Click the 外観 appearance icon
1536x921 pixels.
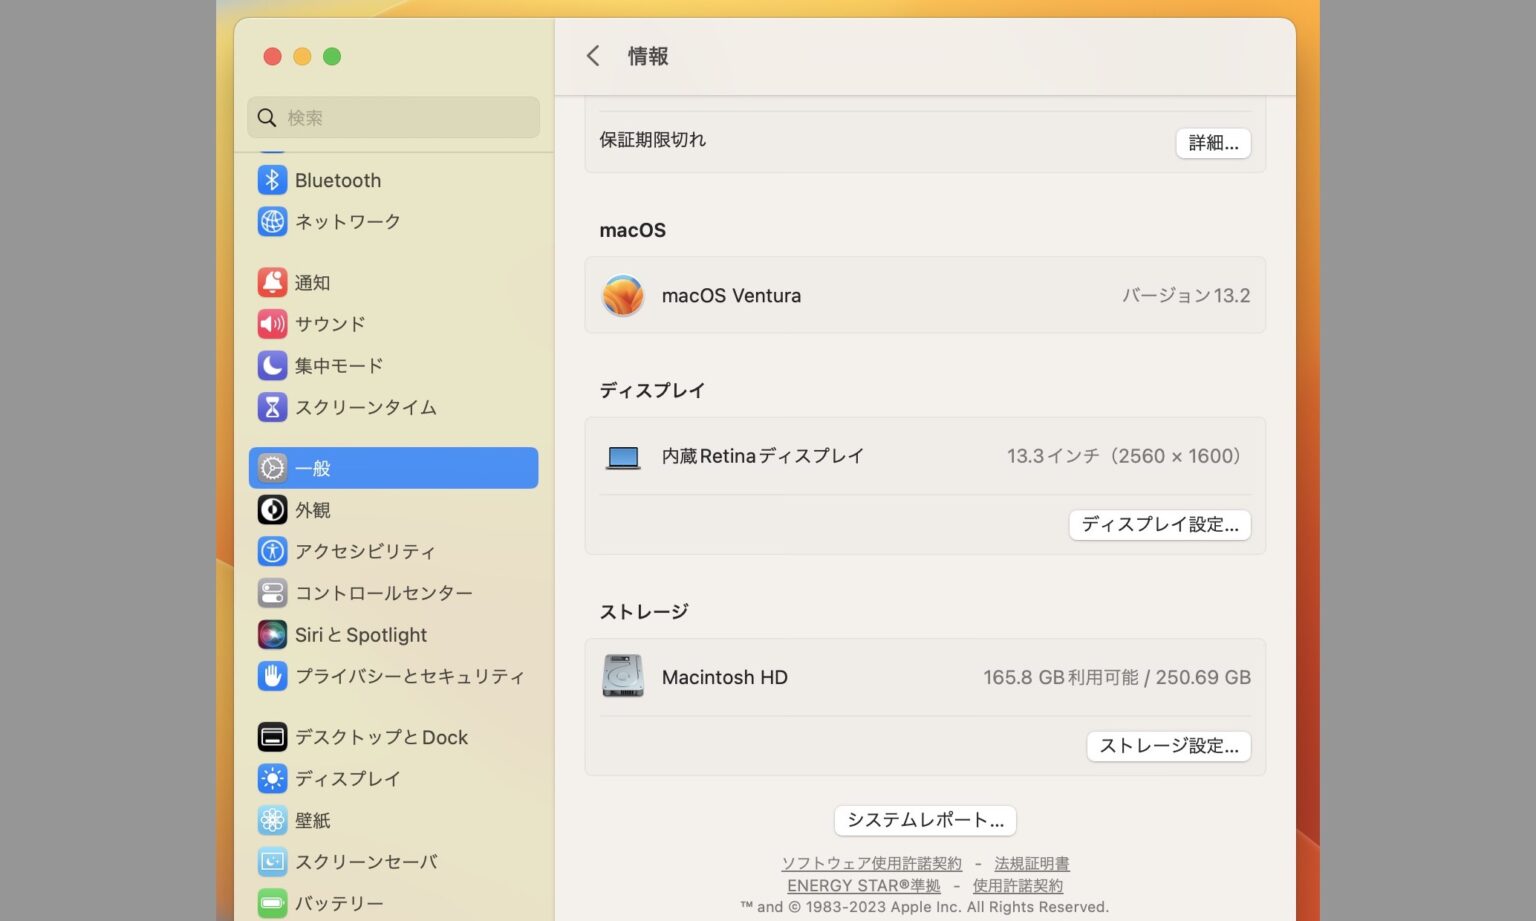(x=272, y=510)
